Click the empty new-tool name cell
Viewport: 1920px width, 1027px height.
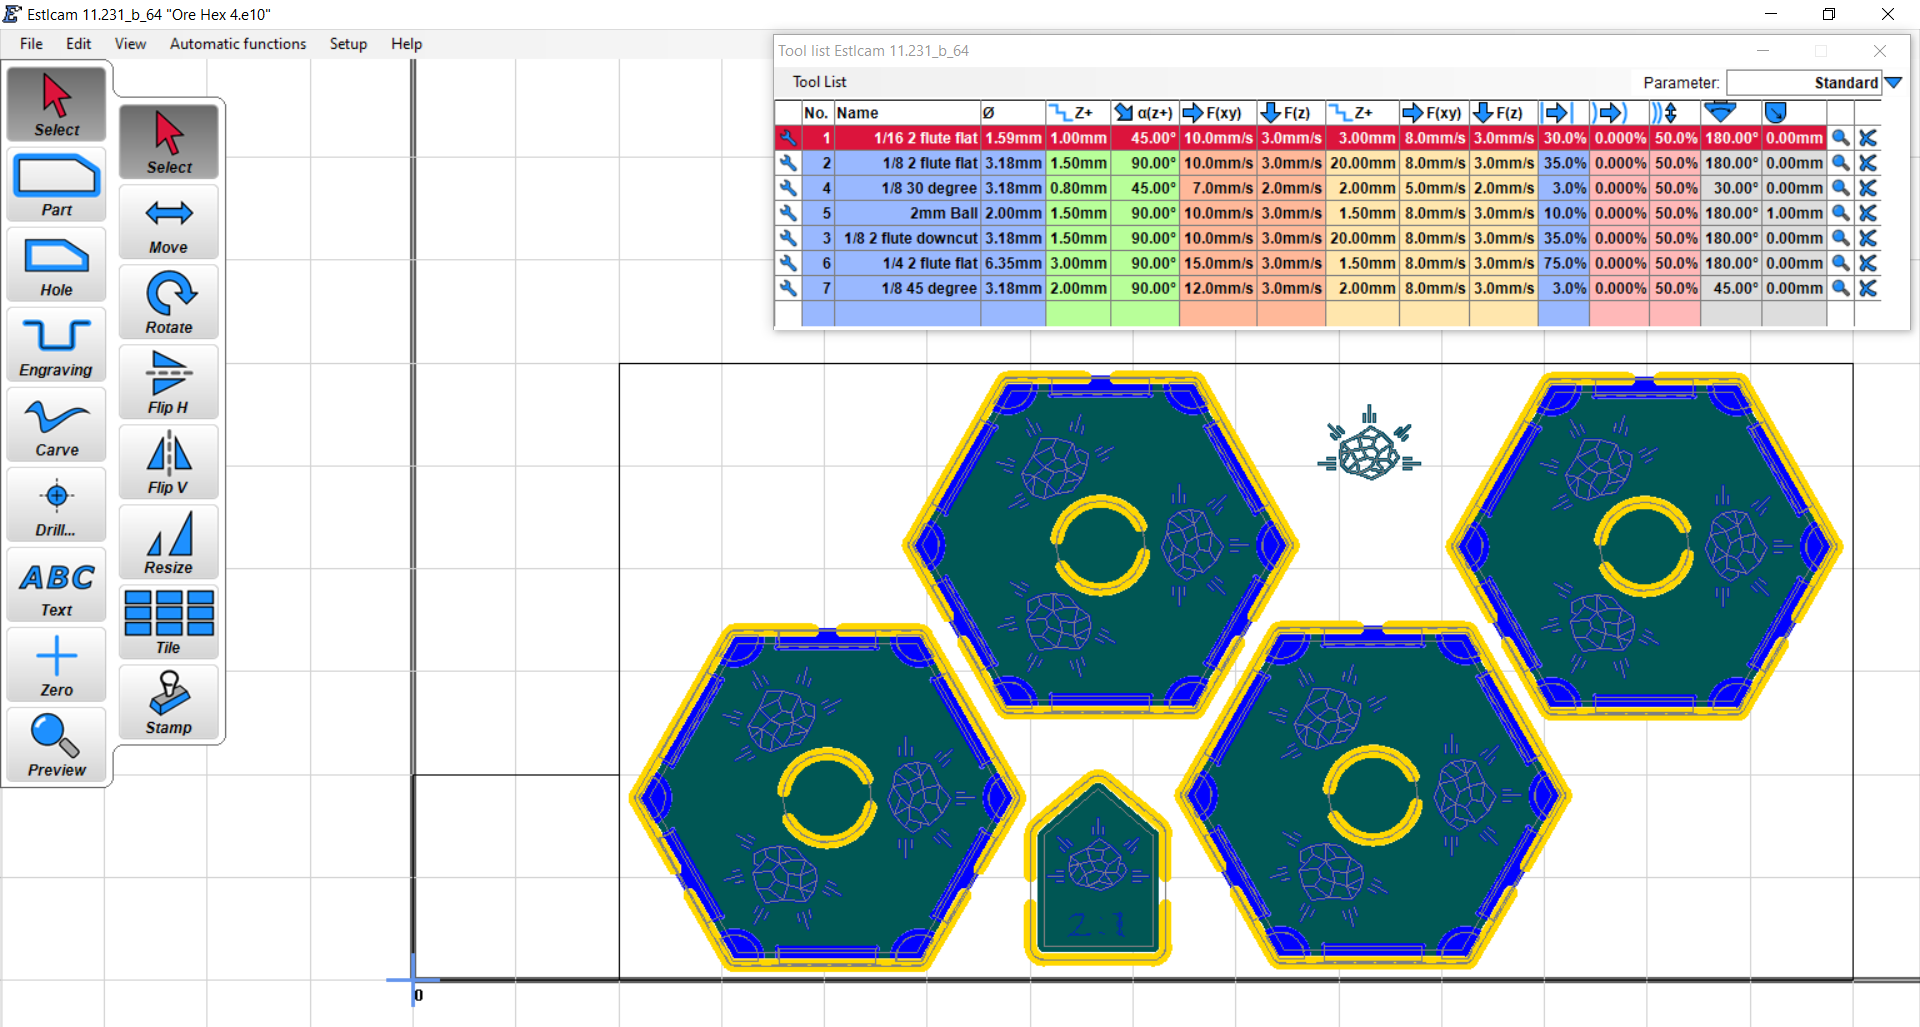pos(907,313)
